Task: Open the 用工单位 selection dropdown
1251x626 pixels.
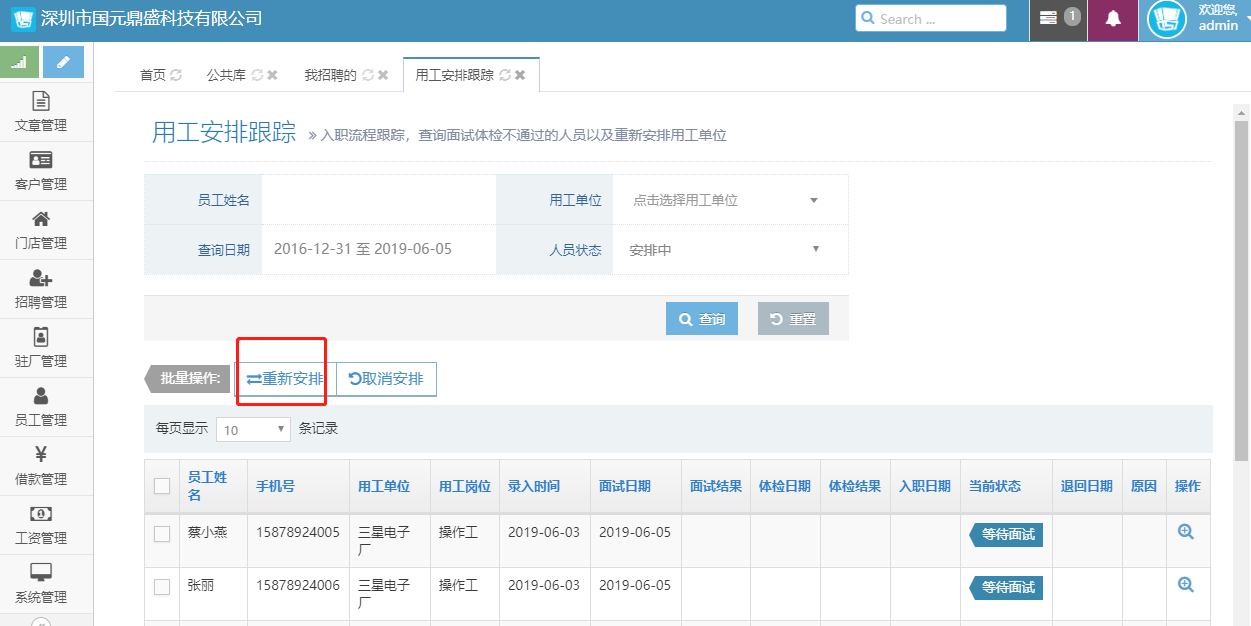Action: point(728,200)
